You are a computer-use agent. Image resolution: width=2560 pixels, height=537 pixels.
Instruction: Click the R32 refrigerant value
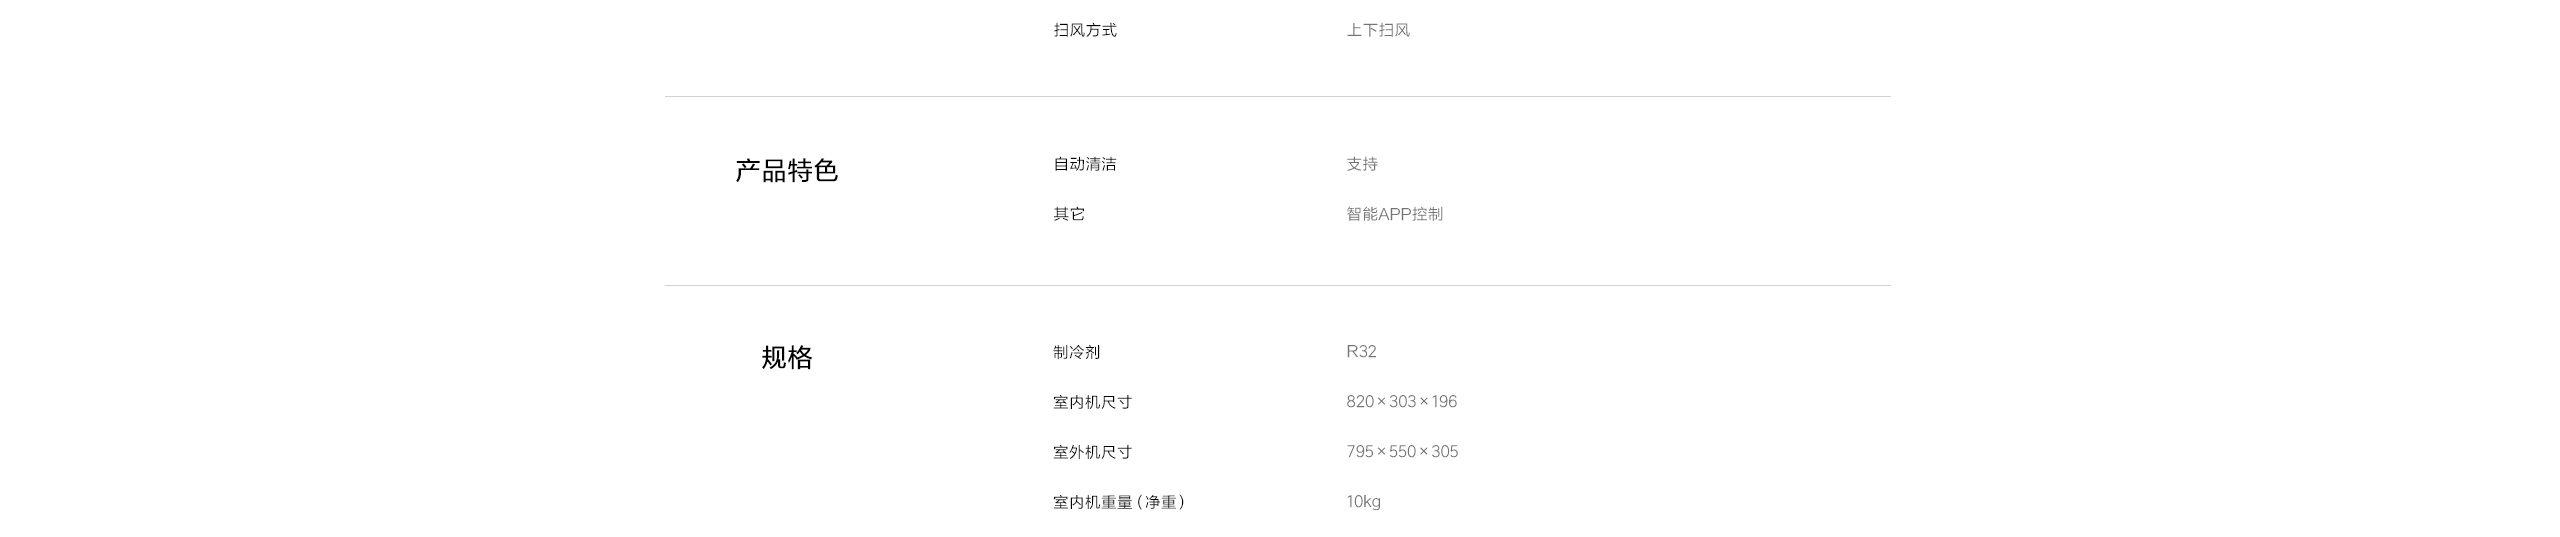[x=1361, y=352]
